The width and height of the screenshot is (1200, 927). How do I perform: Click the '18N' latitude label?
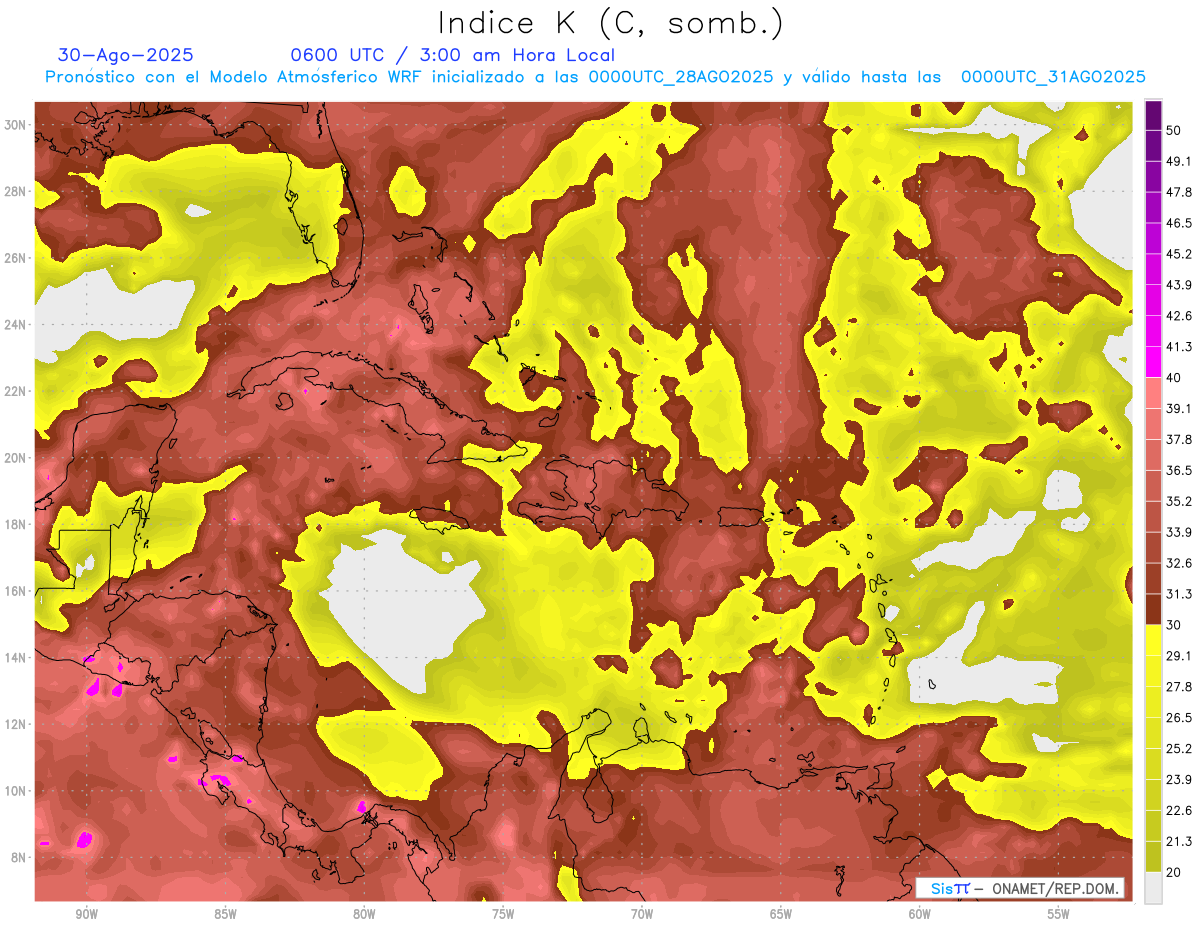click(x=15, y=525)
